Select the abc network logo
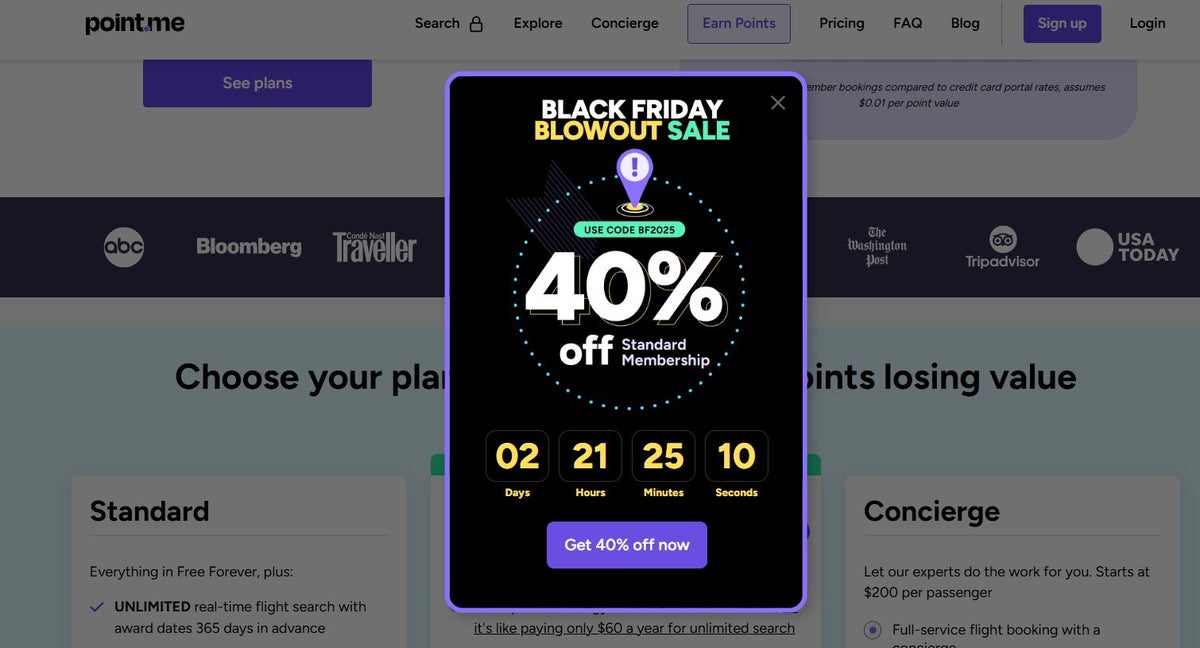 pyautogui.click(x=123, y=247)
